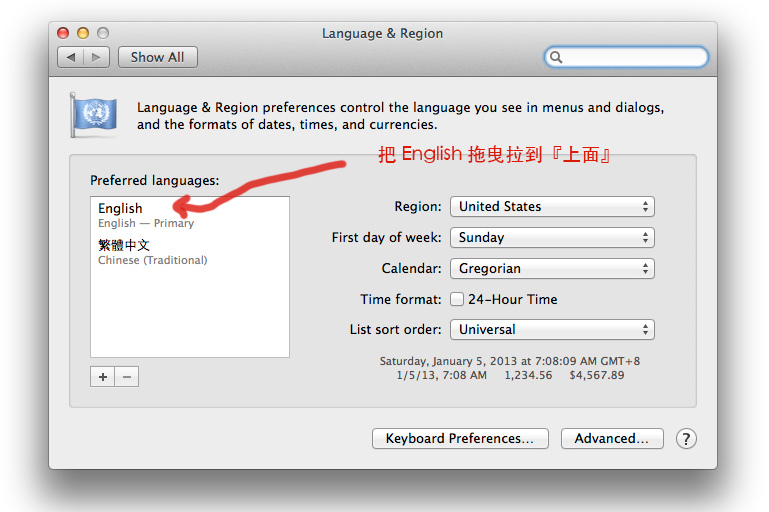Enable the 24-Hour Time checkbox
The height and width of the screenshot is (512, 769).
(x=457, y=299)
